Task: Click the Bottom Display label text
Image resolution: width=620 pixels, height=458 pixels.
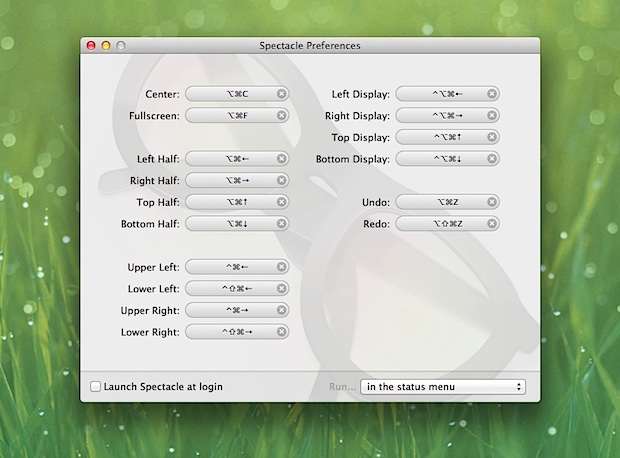Action: point(353,159)
